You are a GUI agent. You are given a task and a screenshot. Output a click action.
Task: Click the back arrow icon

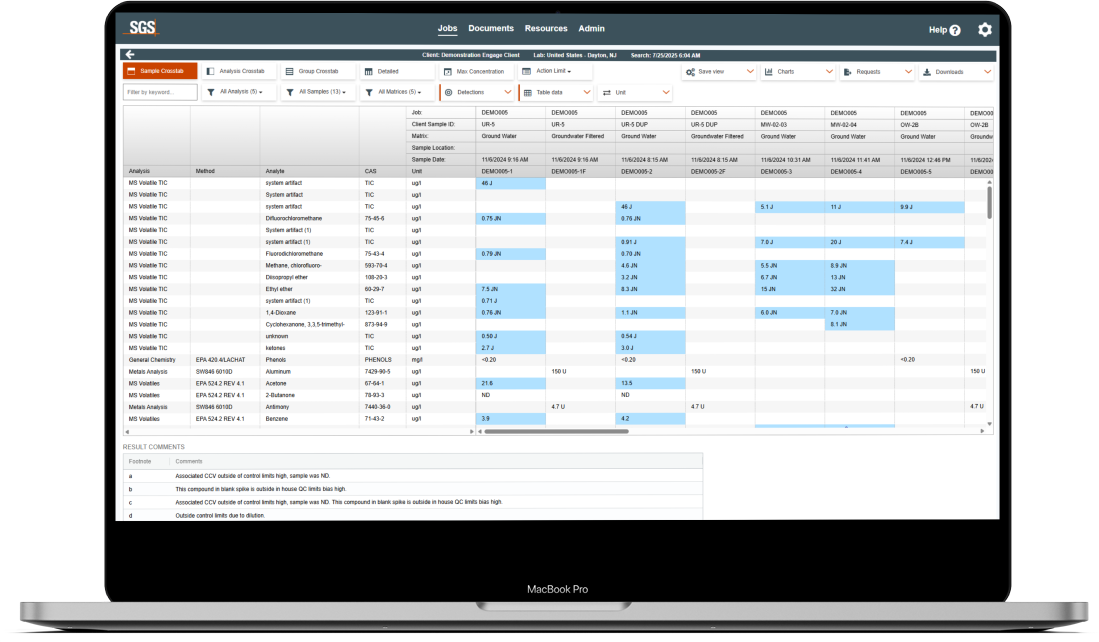pos(130,54)
